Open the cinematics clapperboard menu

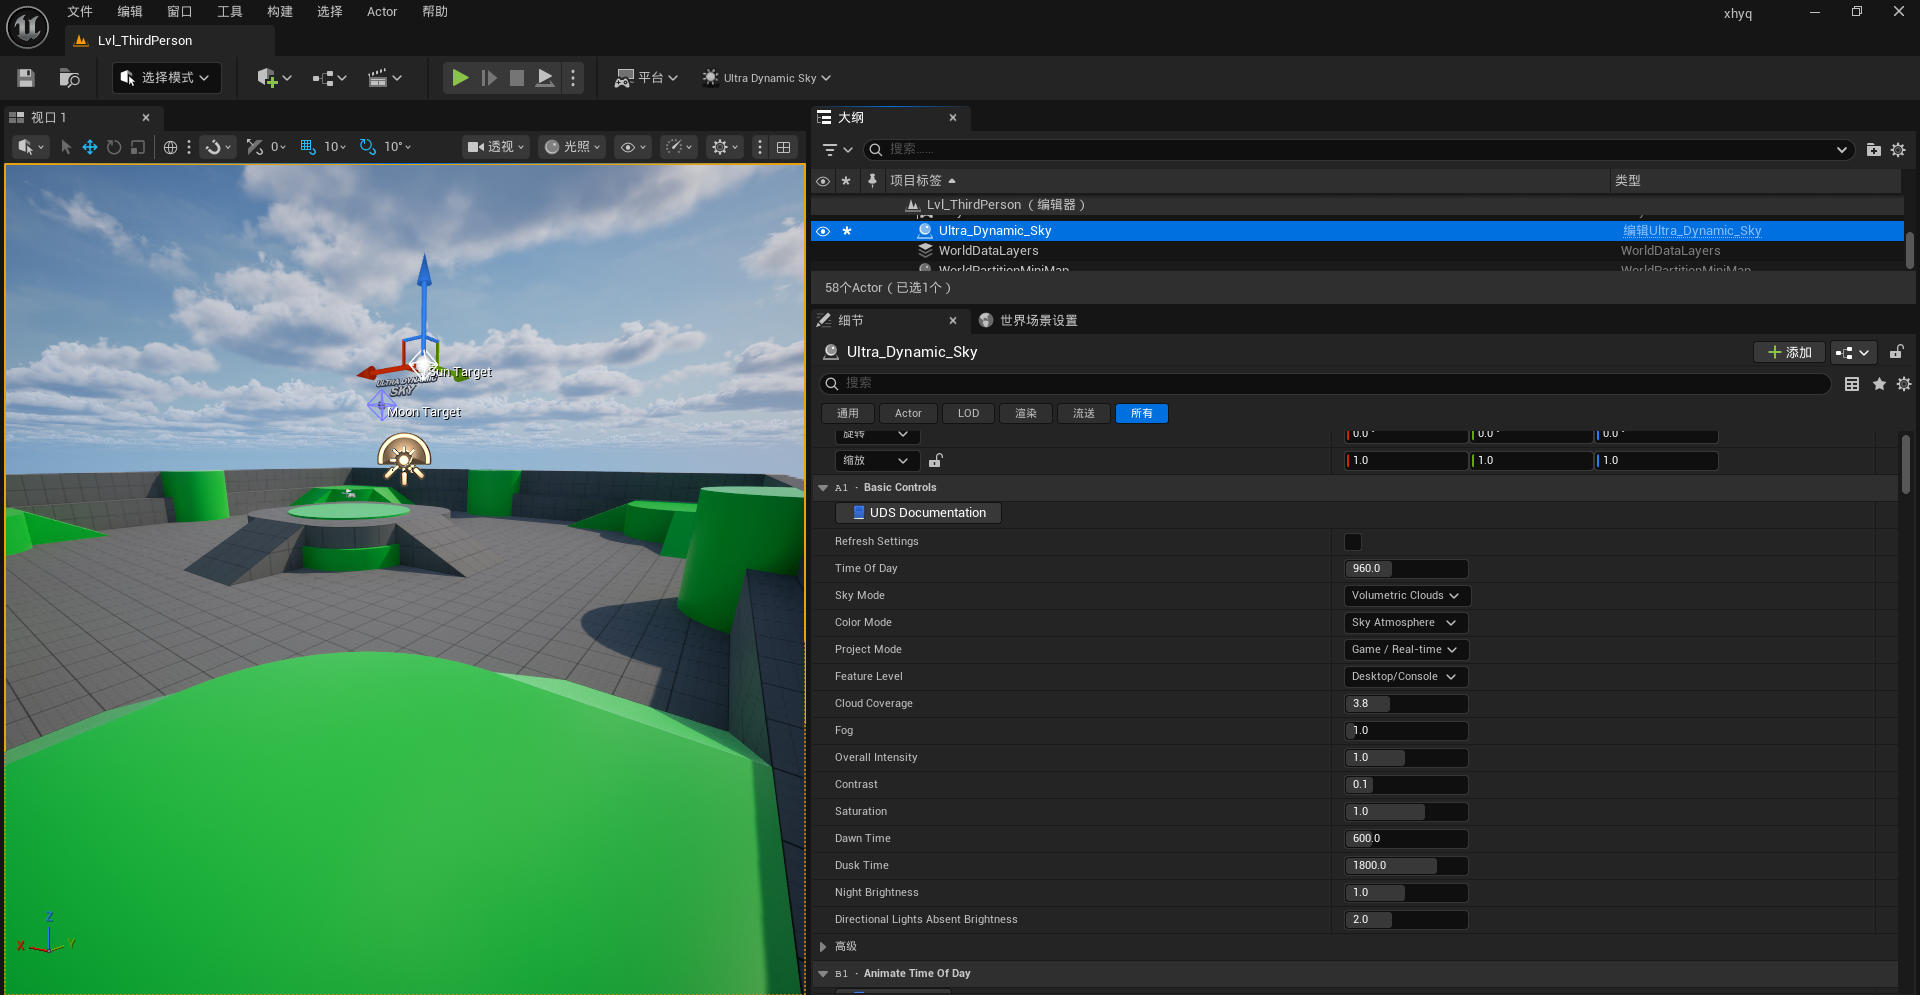click(x=384, y=78)
